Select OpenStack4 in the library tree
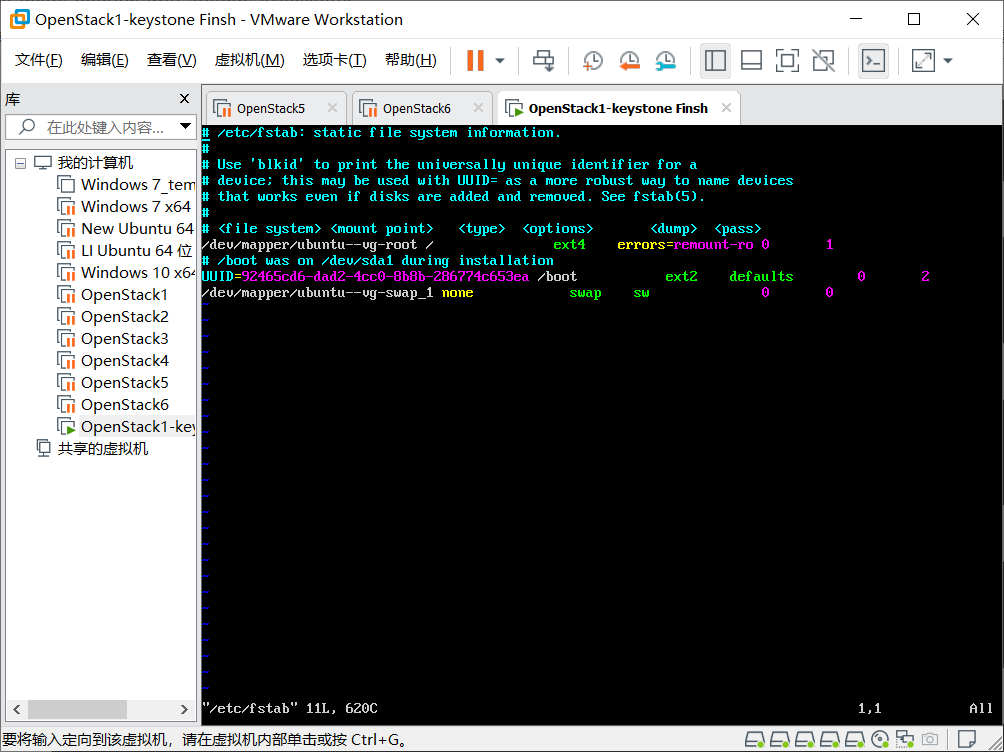The height and width of the screenshot is (752, 1004). (x=124, y=361)
